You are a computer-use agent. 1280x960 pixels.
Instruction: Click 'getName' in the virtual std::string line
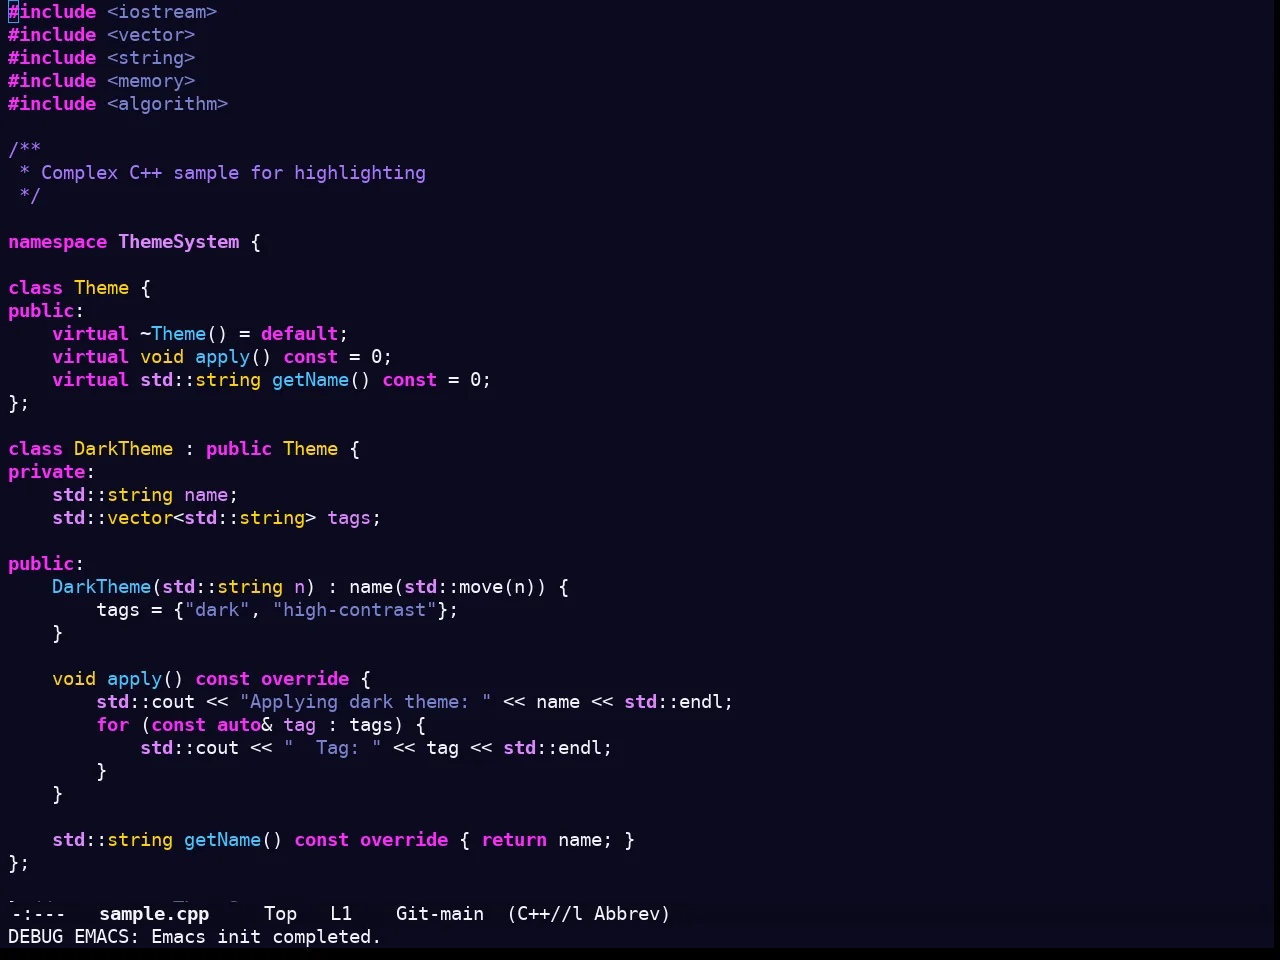coord(311,380)
